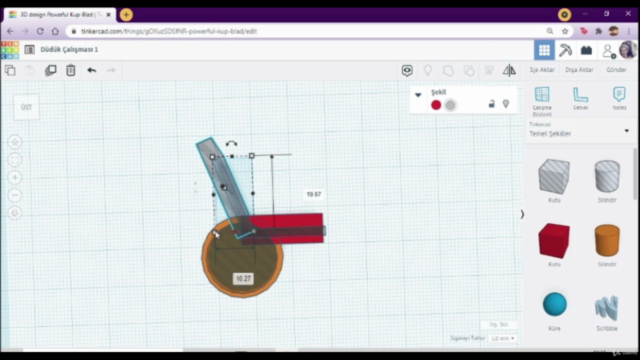Bookmark this page with star icon

tap(565, 31)
